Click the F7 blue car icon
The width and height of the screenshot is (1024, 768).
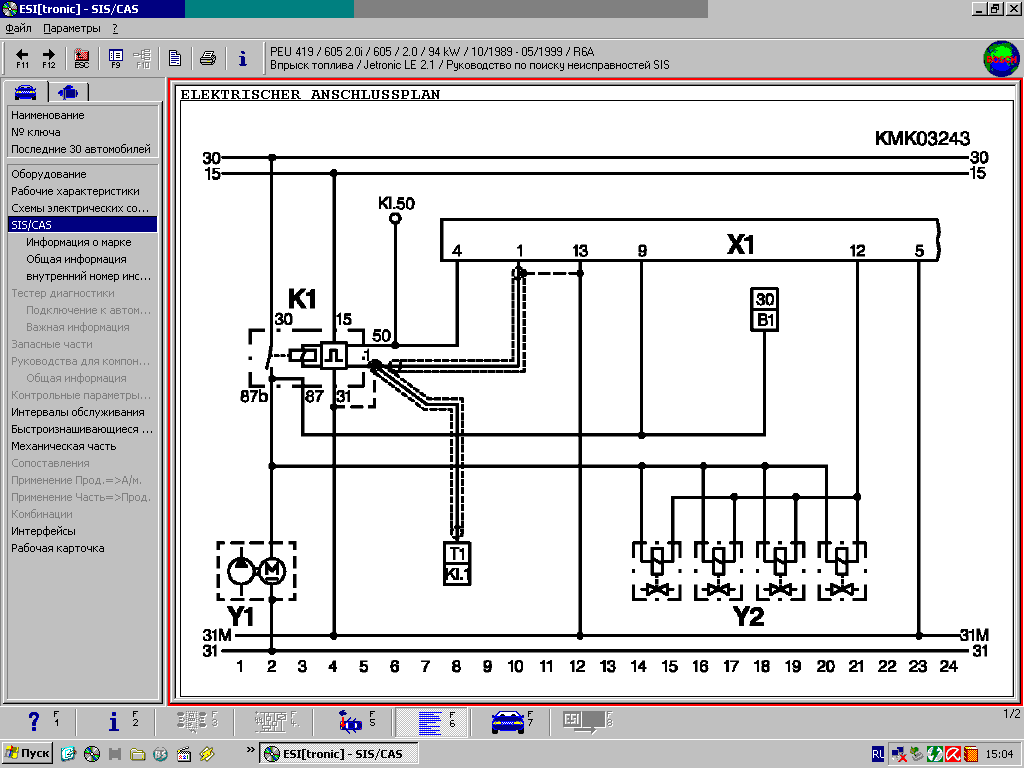click(507, 722)
